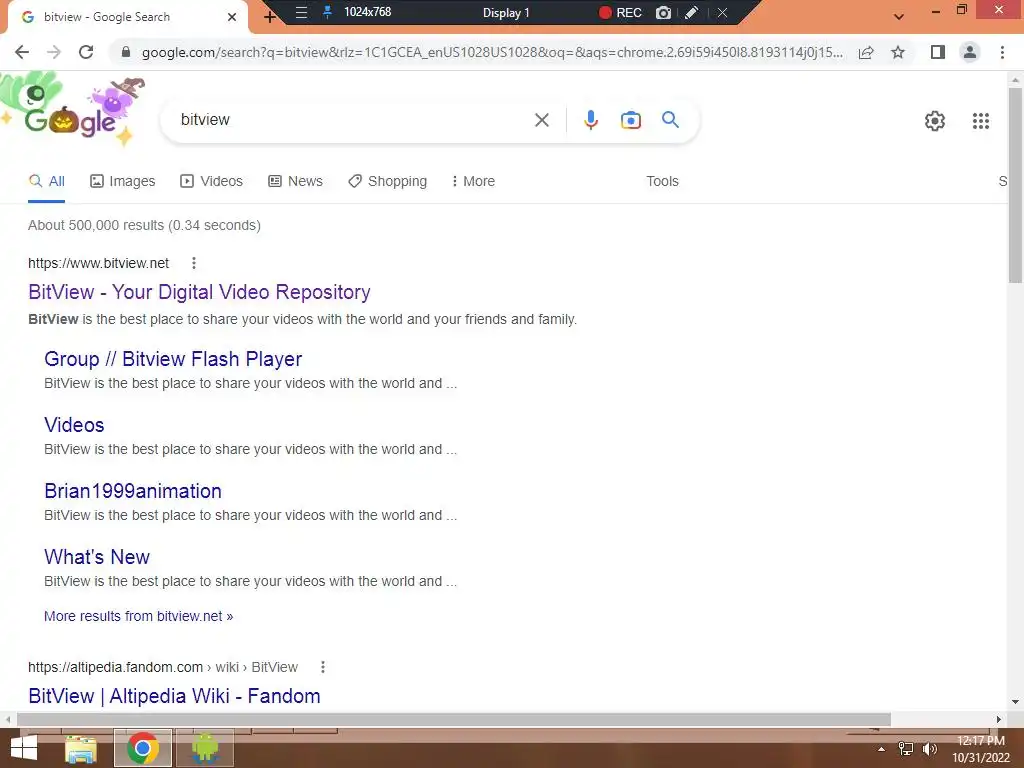Open the What's New sitelink

coord(97,556)
